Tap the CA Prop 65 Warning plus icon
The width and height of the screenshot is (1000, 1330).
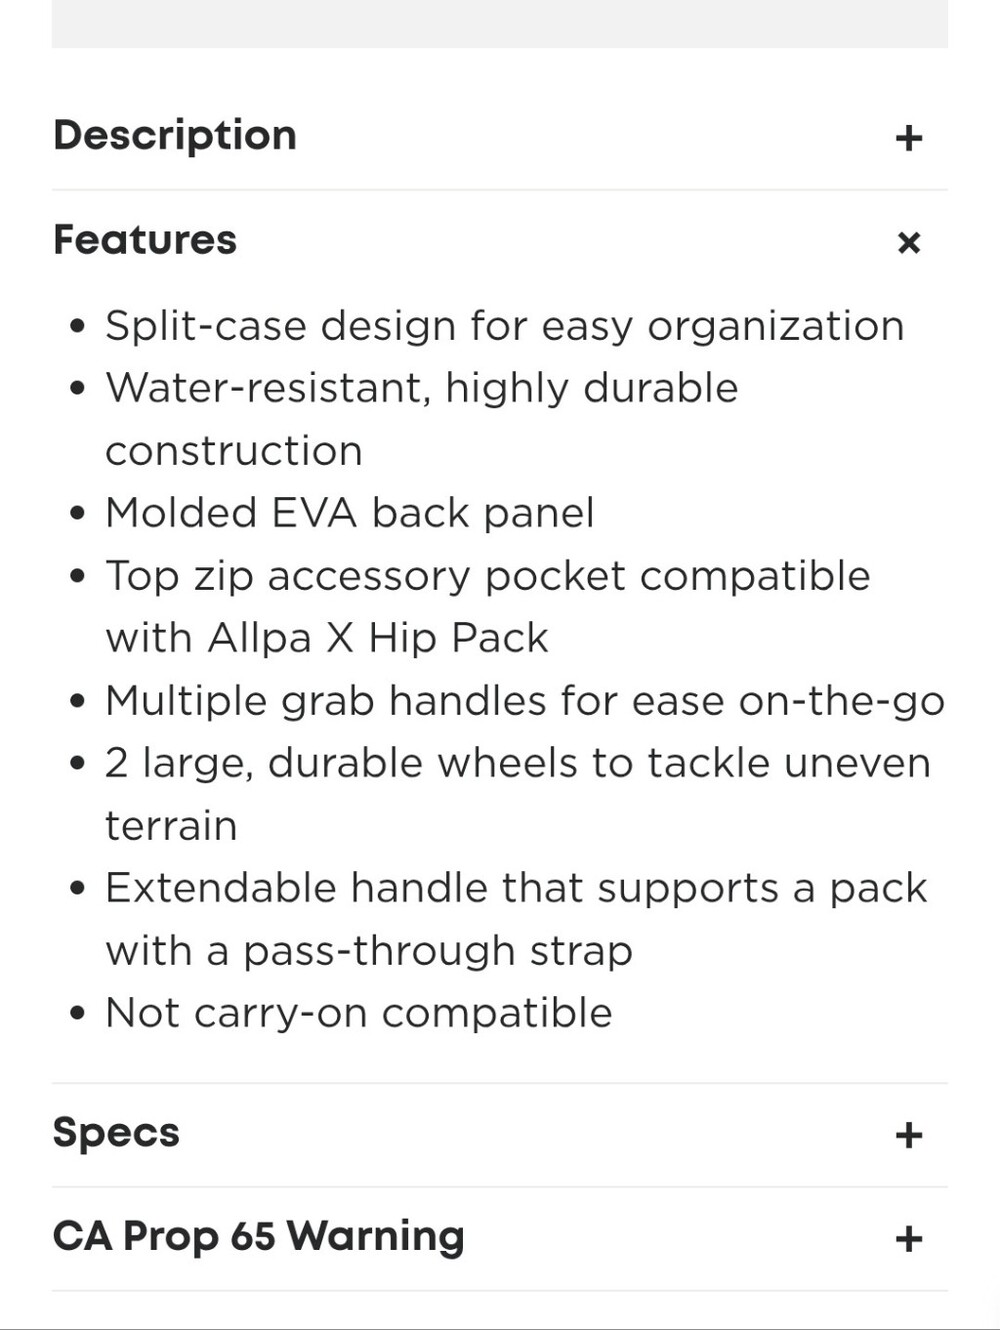click(x=908, y=1239)
